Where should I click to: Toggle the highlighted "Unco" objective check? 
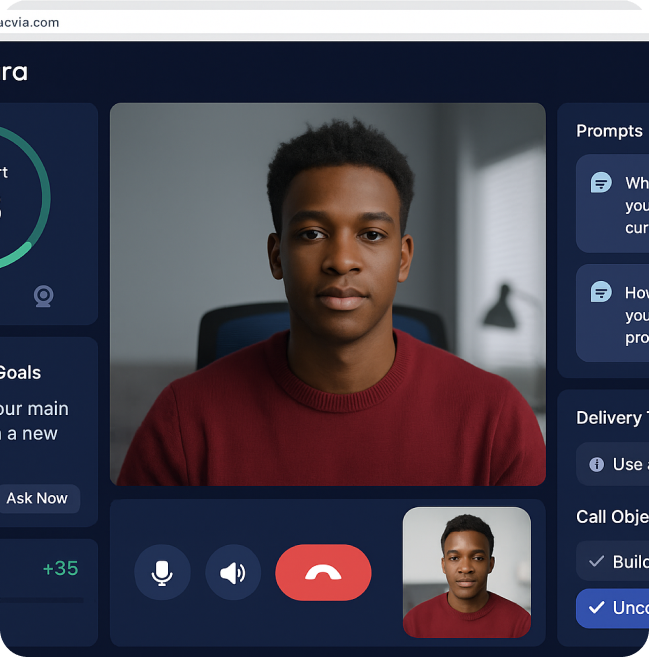[597, 607]
